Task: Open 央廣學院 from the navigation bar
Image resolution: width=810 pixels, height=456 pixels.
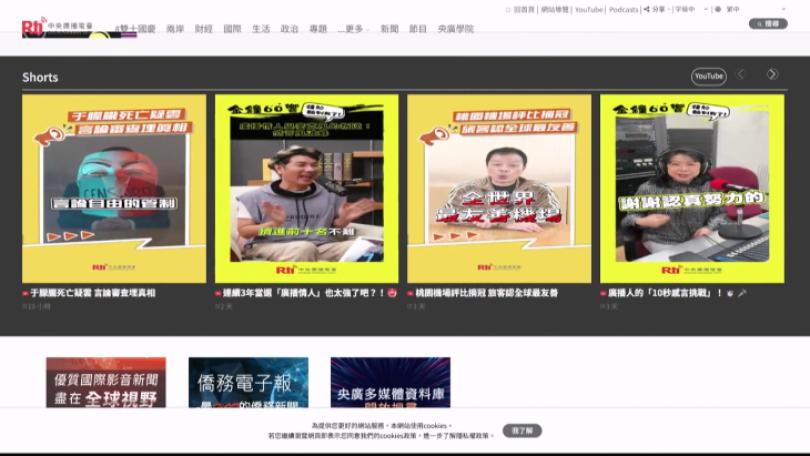Action: coord(455,29)
